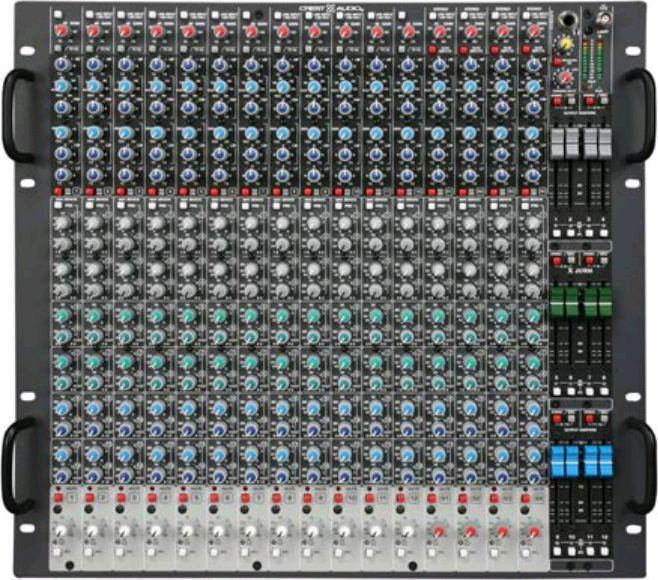This screenshot has width=658, height=580.
Task: Push the white square button at bottom of channel 10
Action: (338, 552)
